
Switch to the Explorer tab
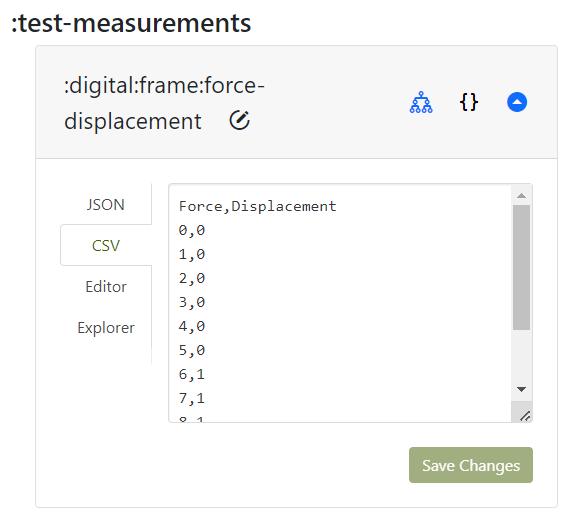pos(106,328)
